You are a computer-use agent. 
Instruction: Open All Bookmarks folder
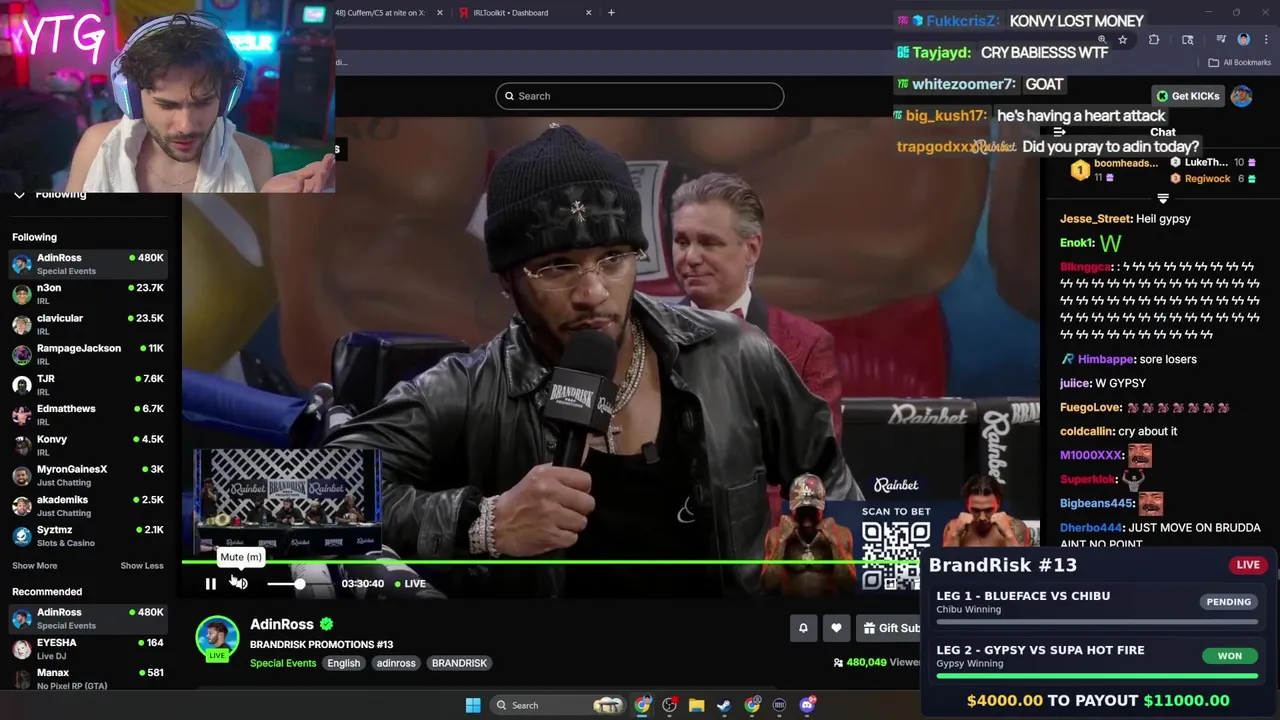pos(1240,62)
